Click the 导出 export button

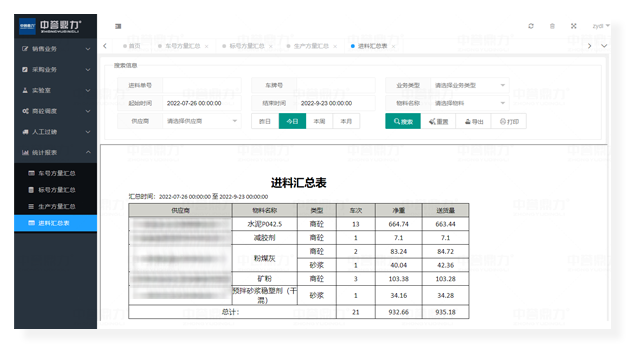click(474, 121)
